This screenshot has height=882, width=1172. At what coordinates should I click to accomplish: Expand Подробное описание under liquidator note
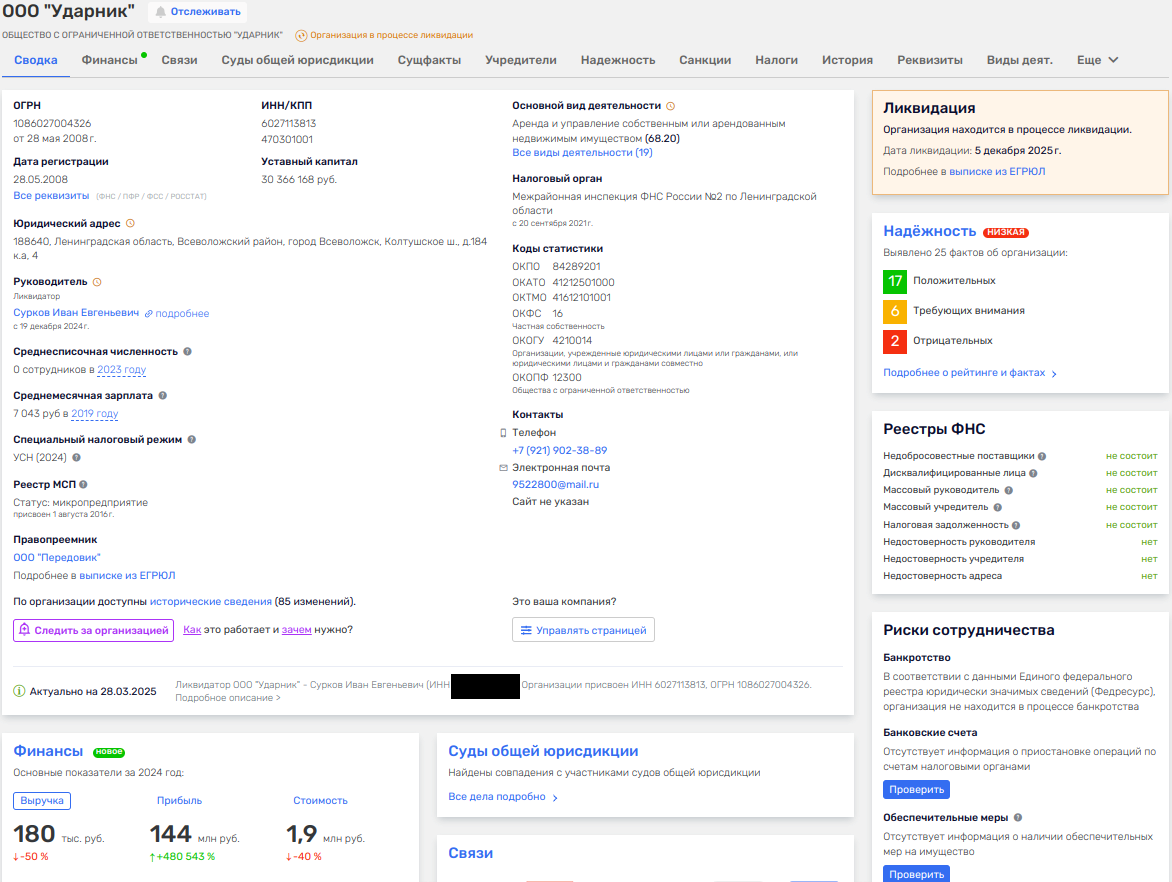[228, 698]
